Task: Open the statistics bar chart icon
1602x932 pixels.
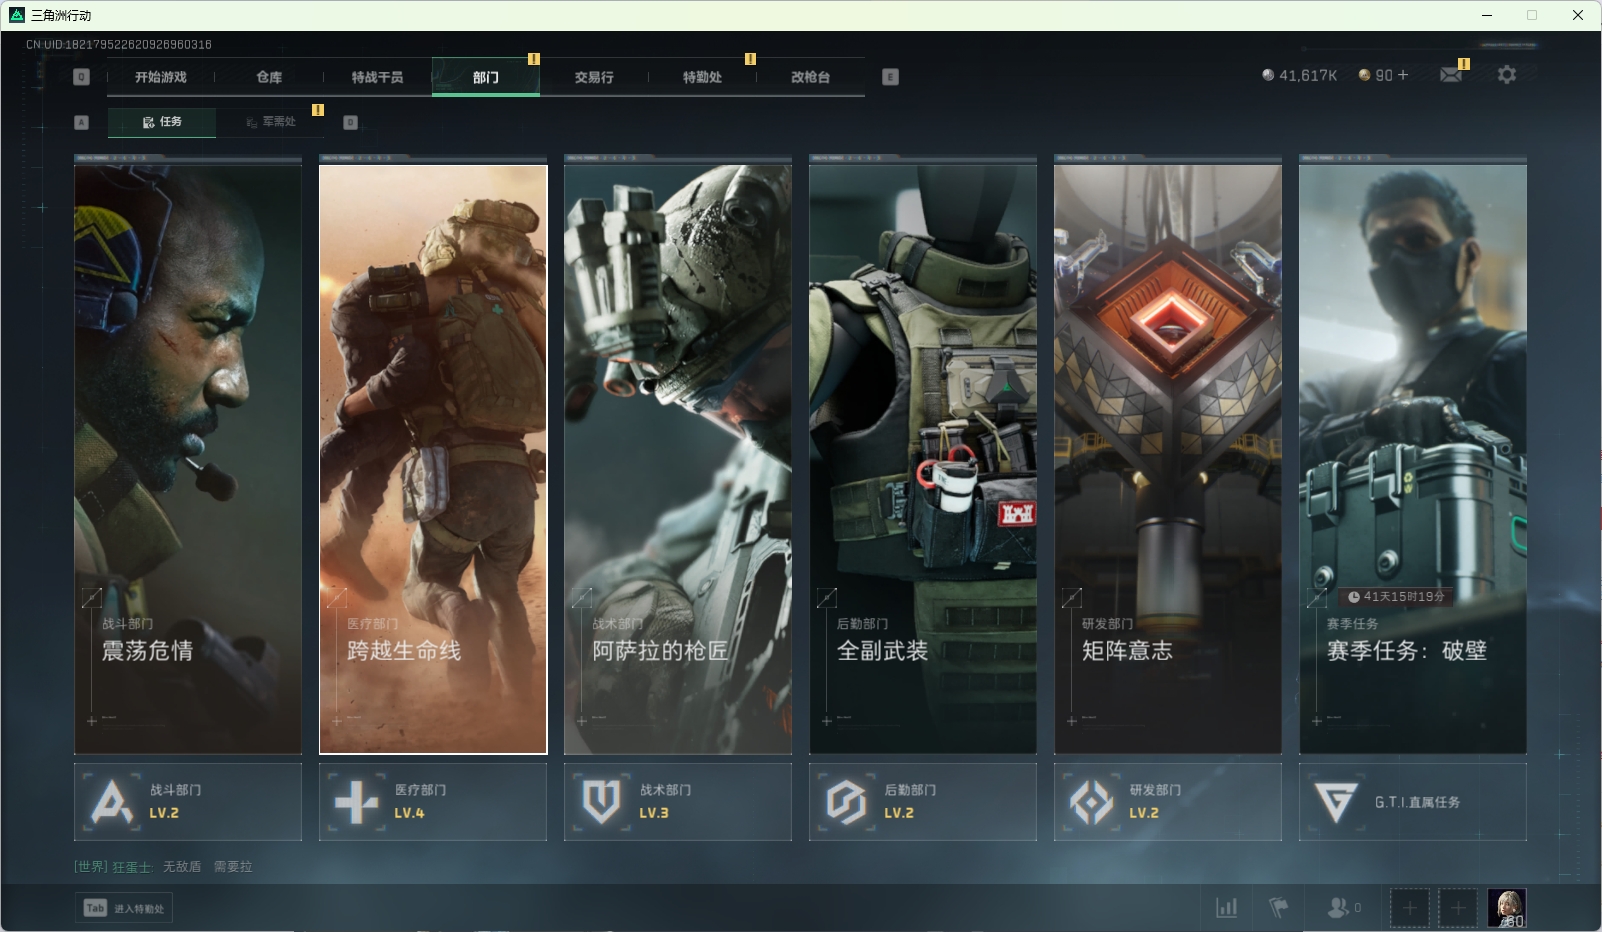Action: (x=1226, y=908)
